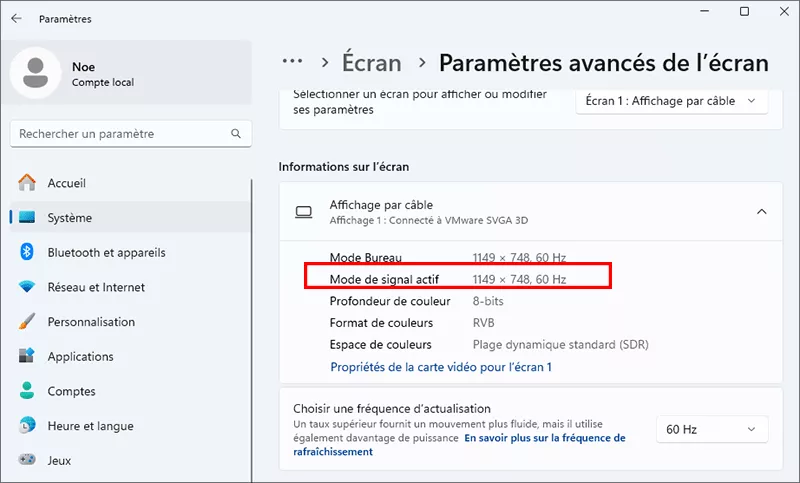Image resolution: width=800 pixels, height=483 pixels.
Task: Click the Paramètres avancés de l’écran title
Action: 604,63
